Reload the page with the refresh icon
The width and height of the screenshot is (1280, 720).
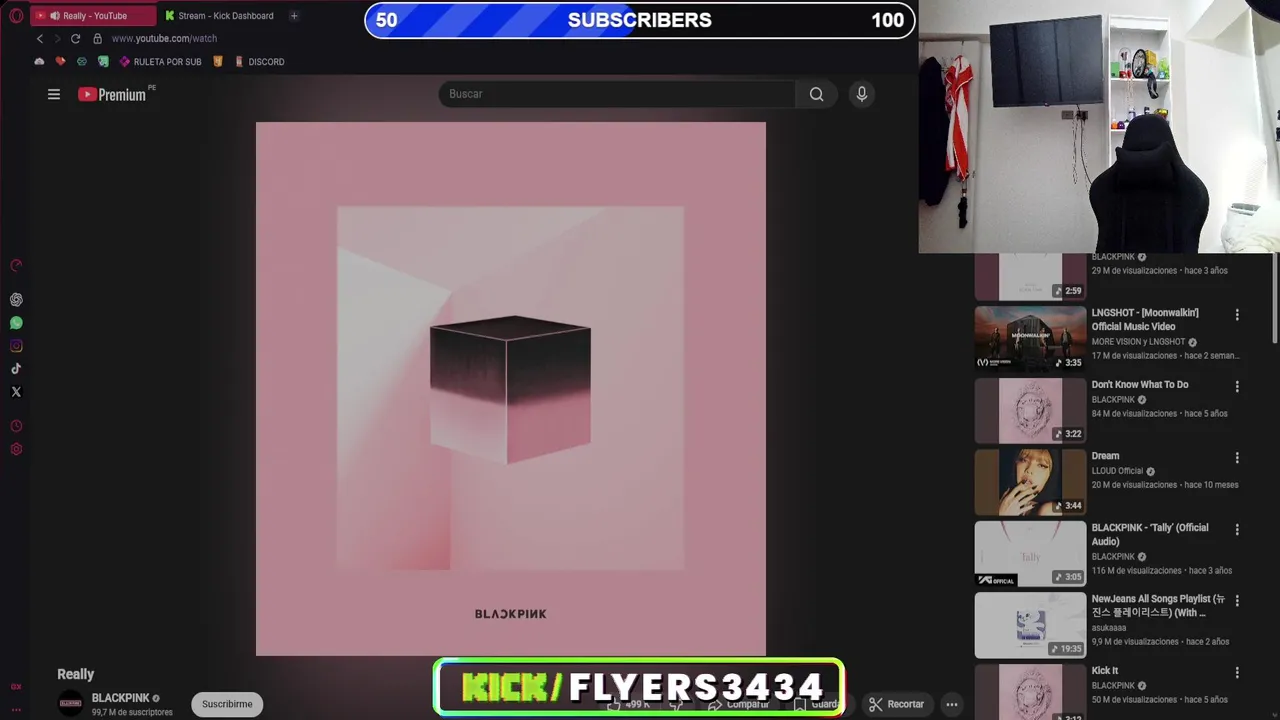pos(75,38)
